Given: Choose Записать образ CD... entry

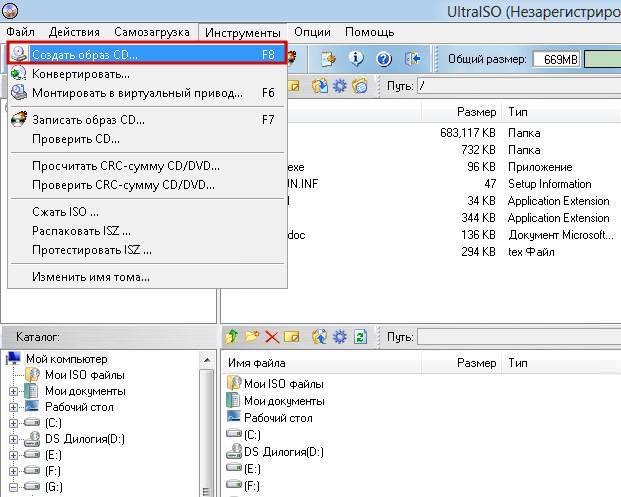Looking at the screenshot, I should [x=147, y=120].
